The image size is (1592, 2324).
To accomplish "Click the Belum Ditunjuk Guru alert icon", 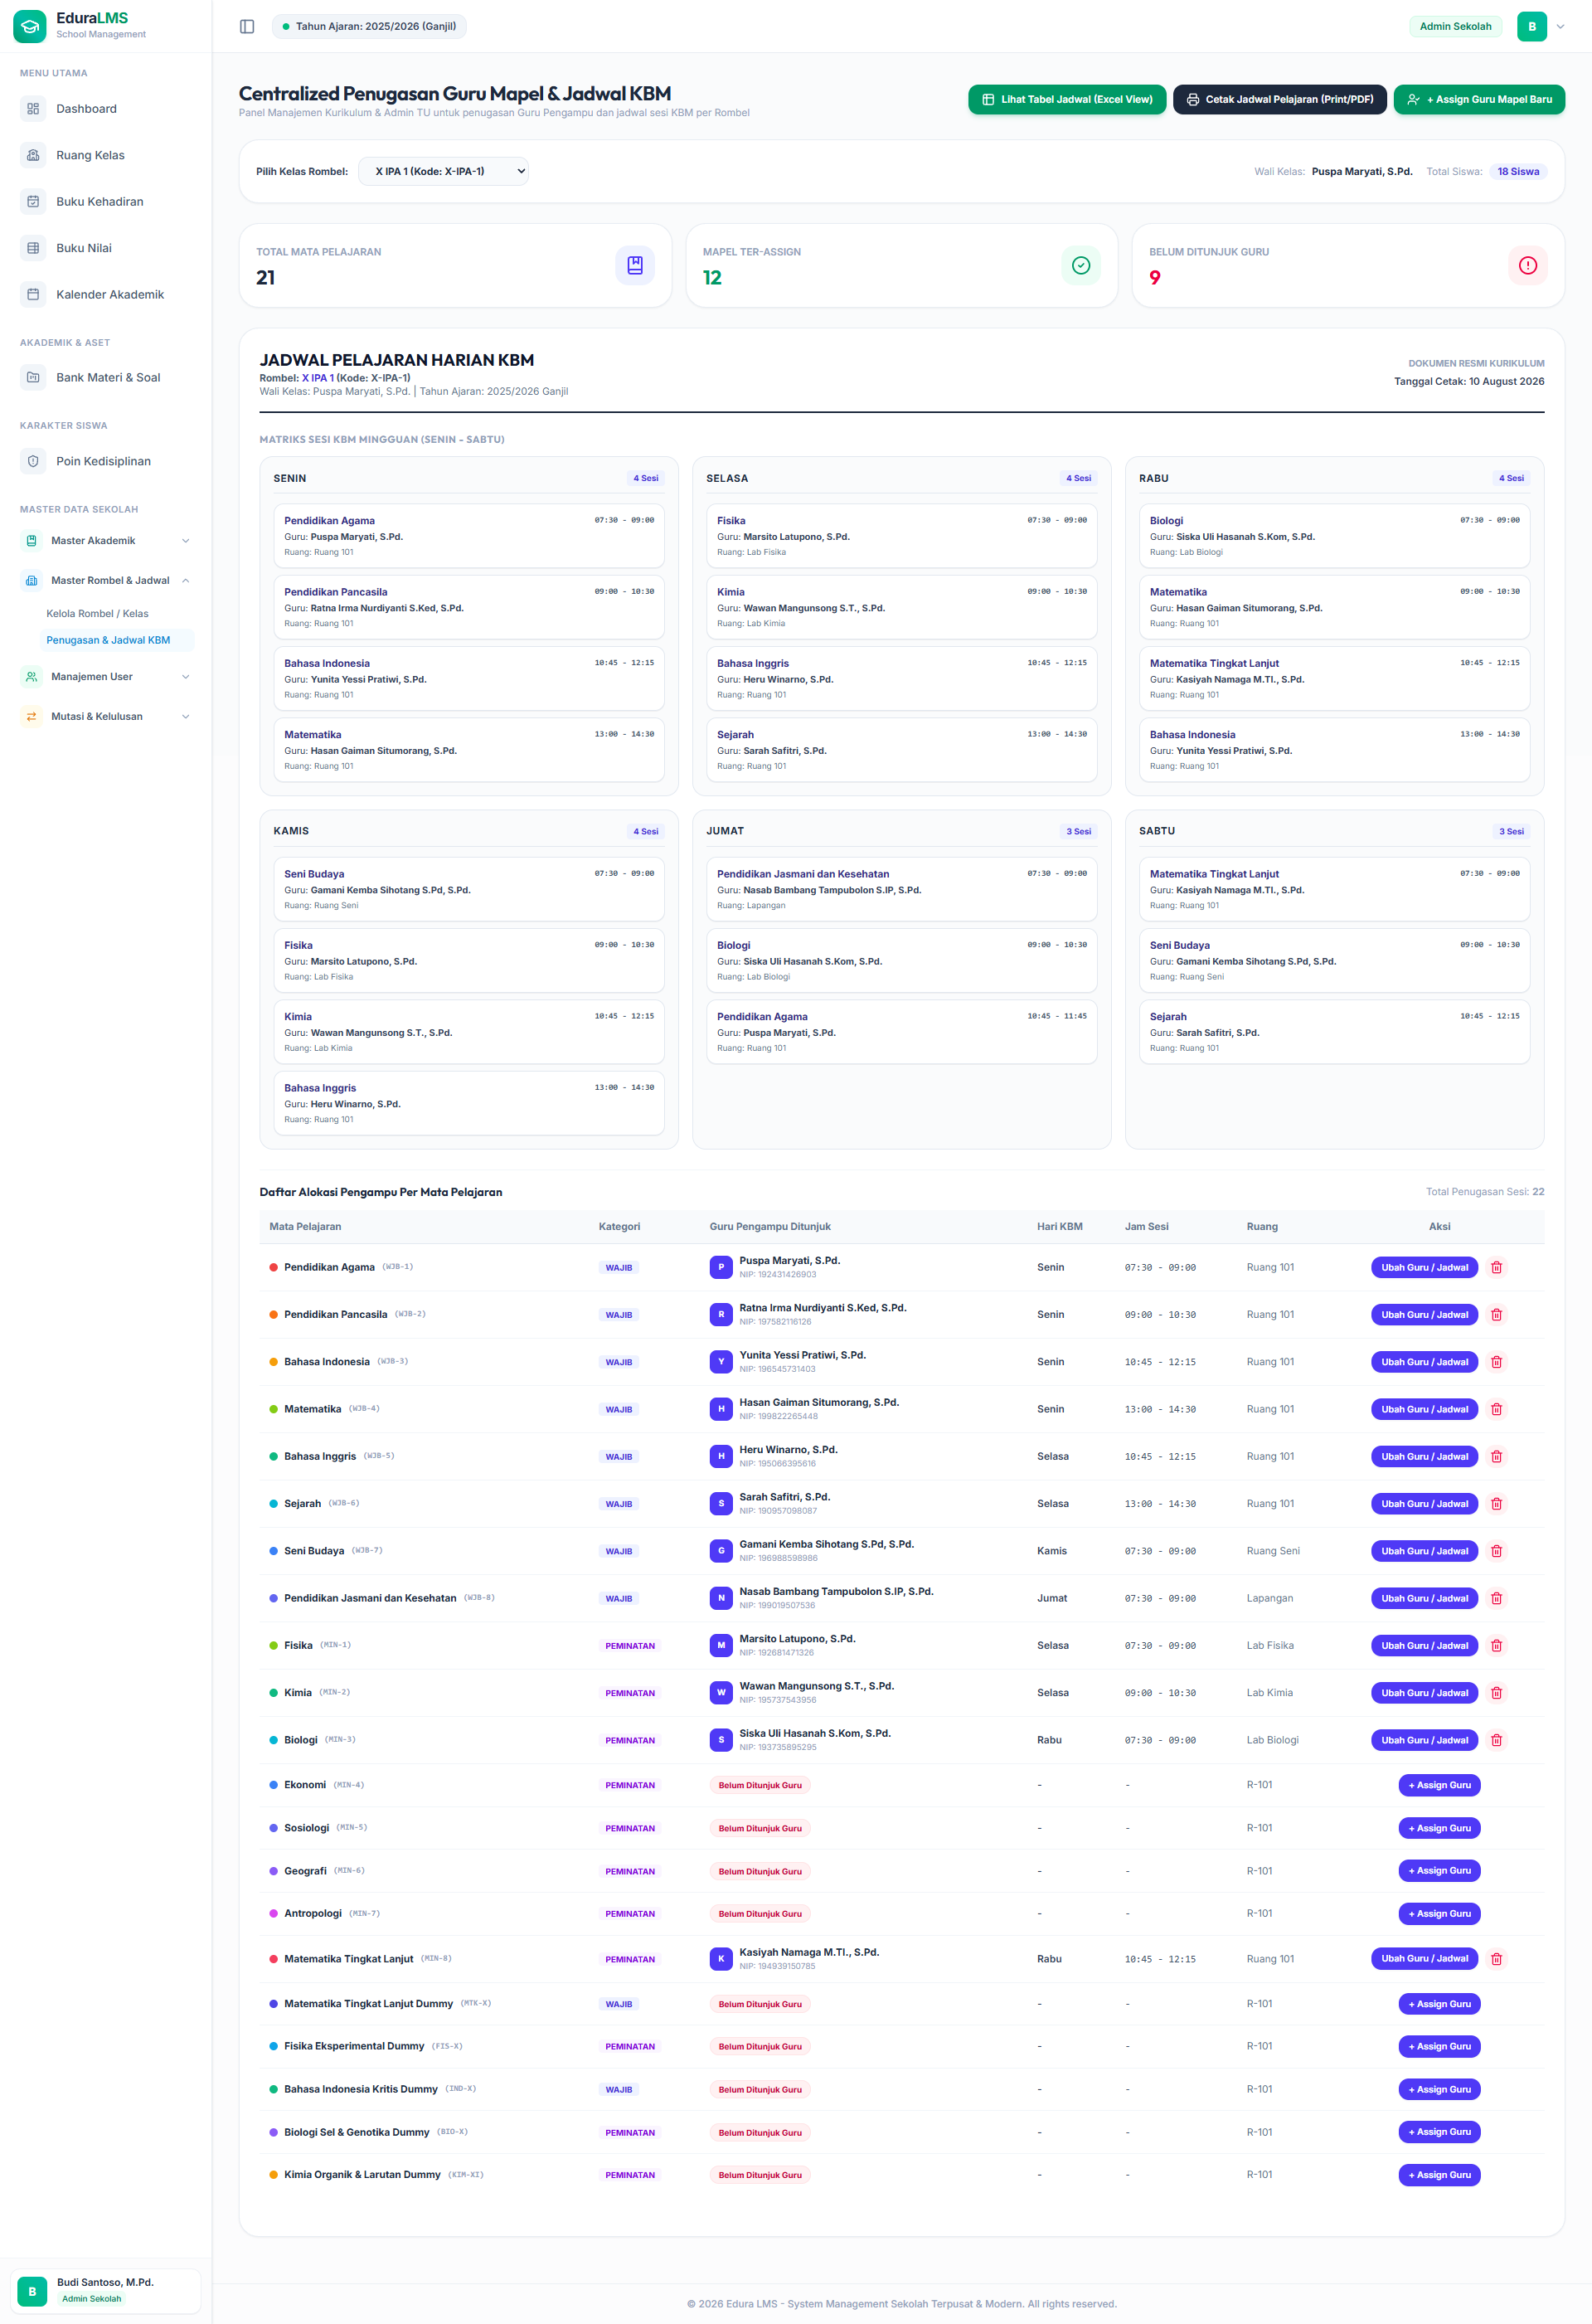I will tap(1527, 265).
